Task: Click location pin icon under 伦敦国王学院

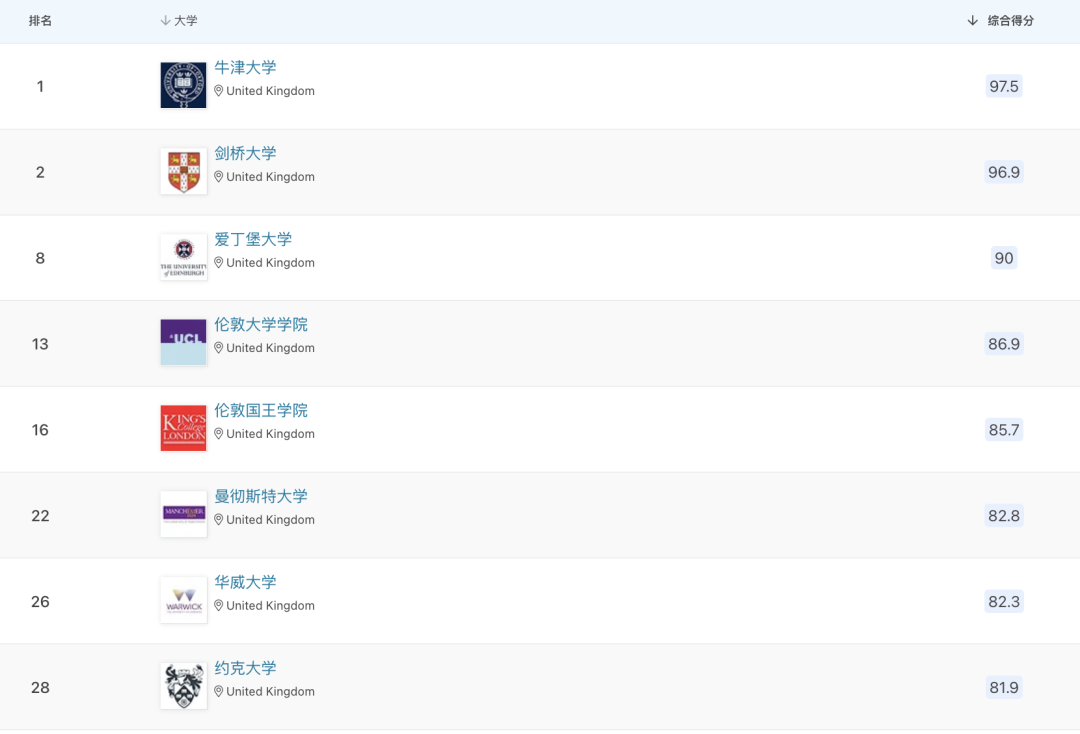Action: 218,434
